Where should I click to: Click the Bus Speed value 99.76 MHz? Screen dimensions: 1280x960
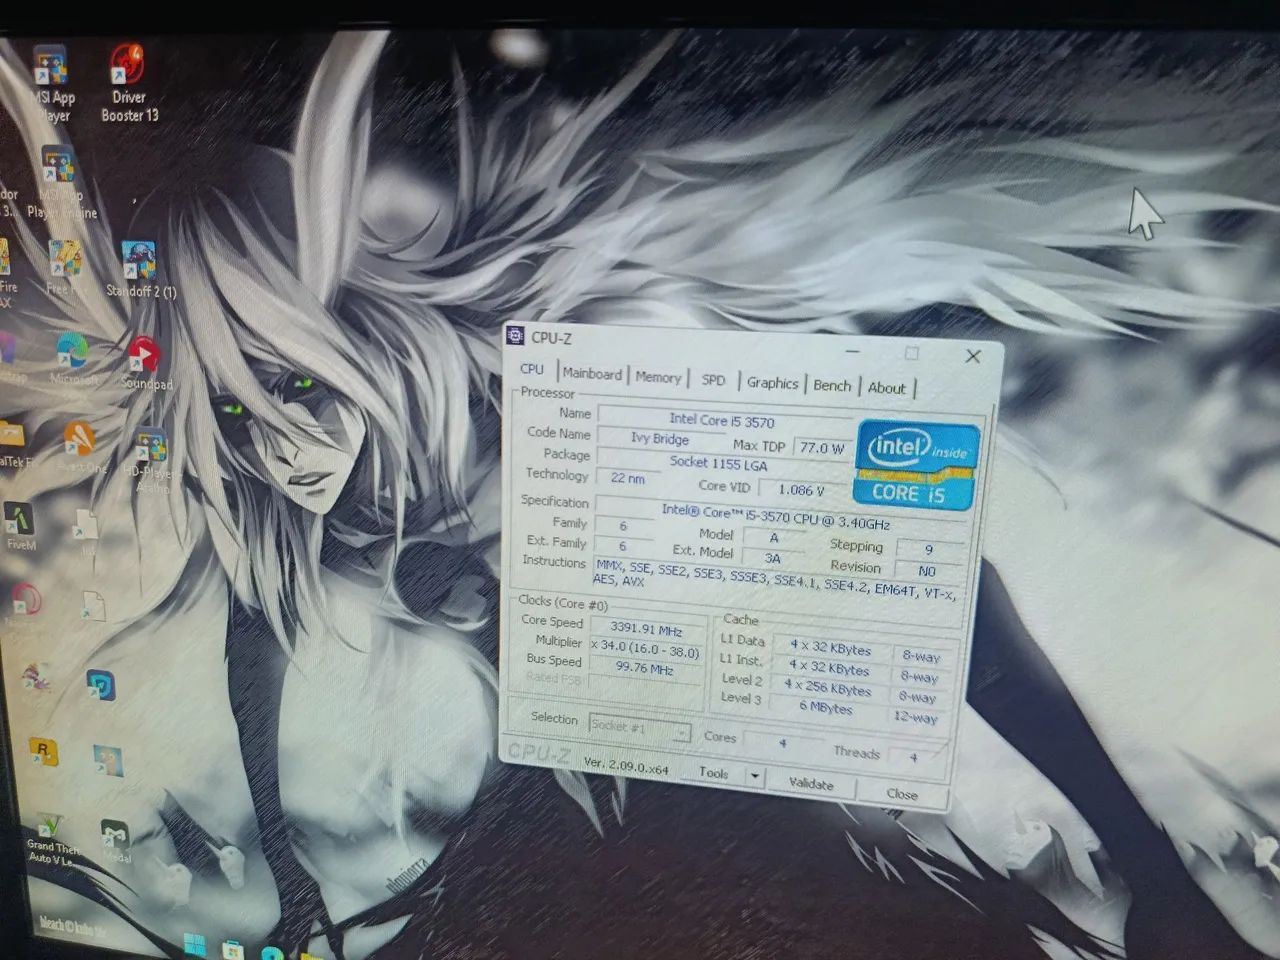(x=644, y=668)
